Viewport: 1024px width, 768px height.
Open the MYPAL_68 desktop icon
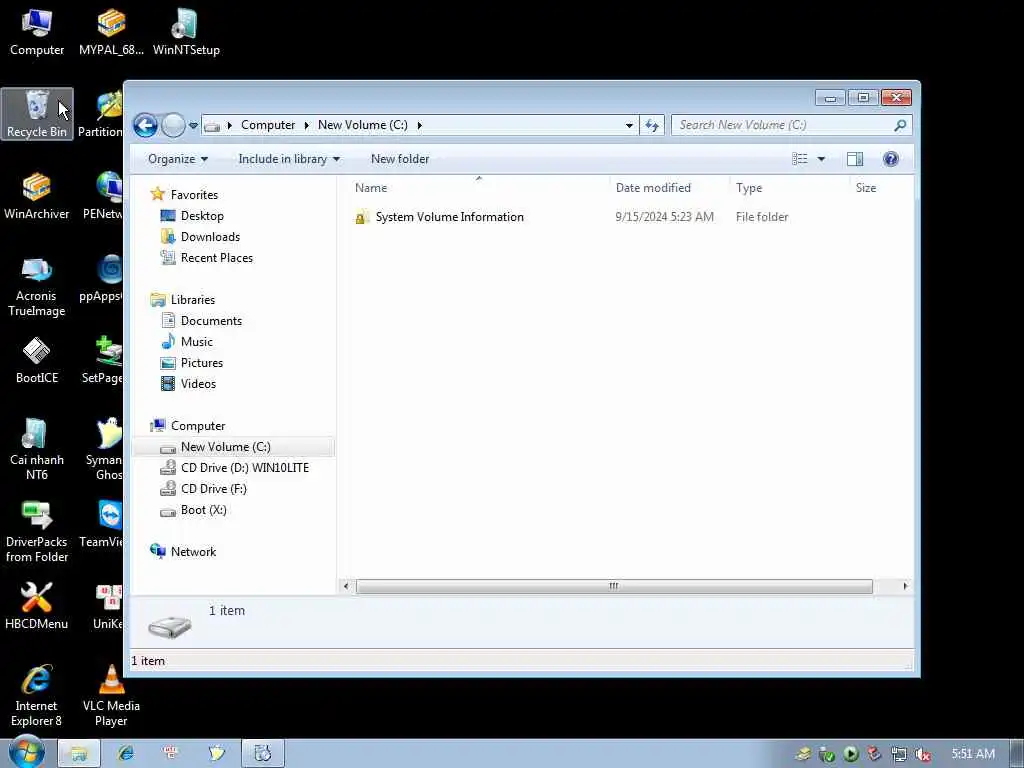coord(111,31)
